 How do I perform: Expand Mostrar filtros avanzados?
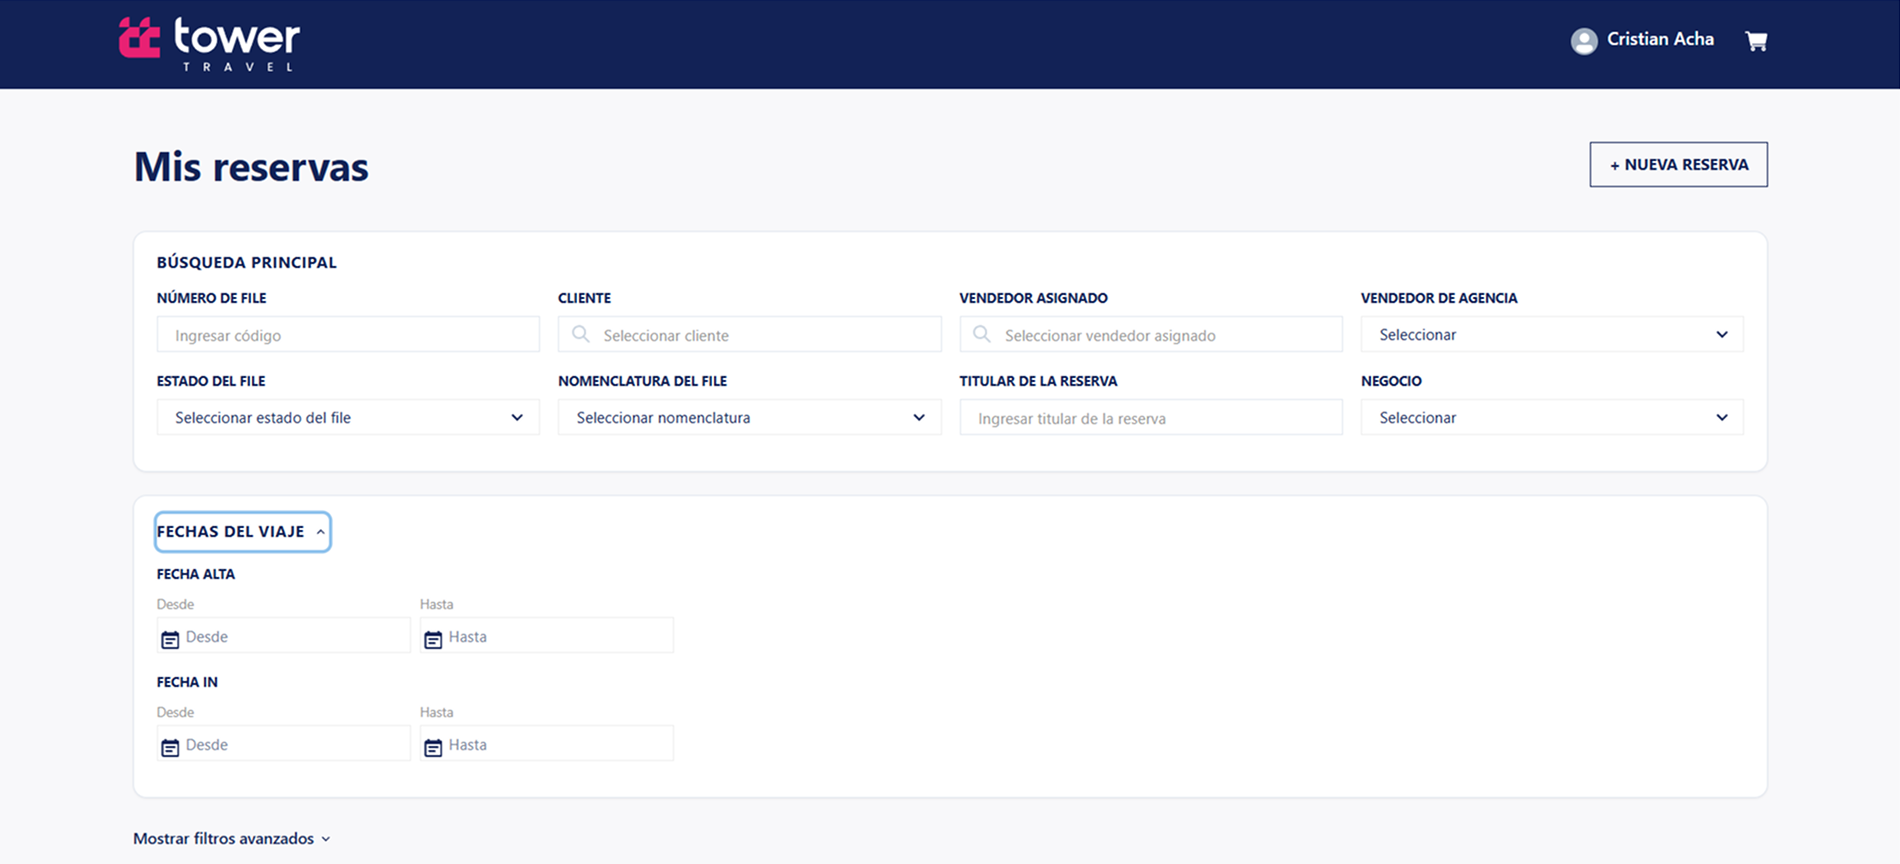tap(232, 838)
